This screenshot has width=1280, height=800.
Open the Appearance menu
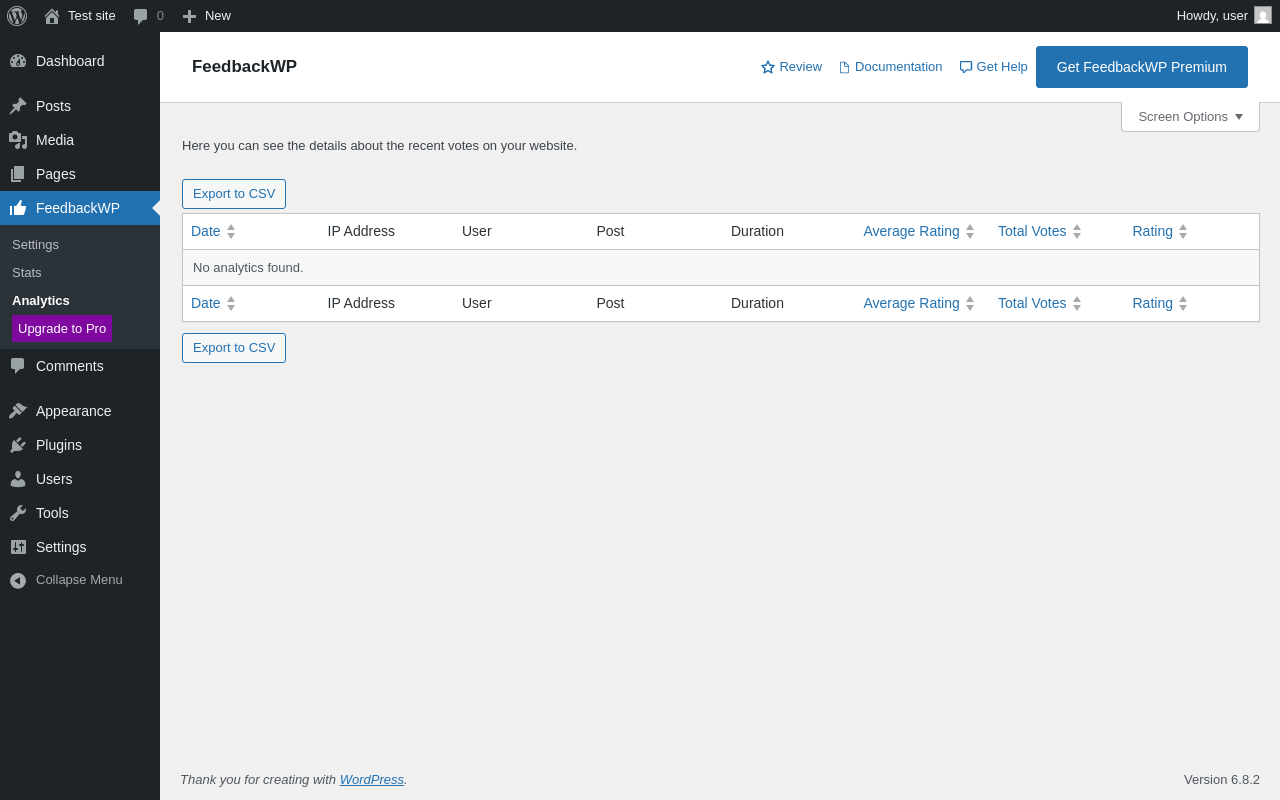(x=80, y=411)
